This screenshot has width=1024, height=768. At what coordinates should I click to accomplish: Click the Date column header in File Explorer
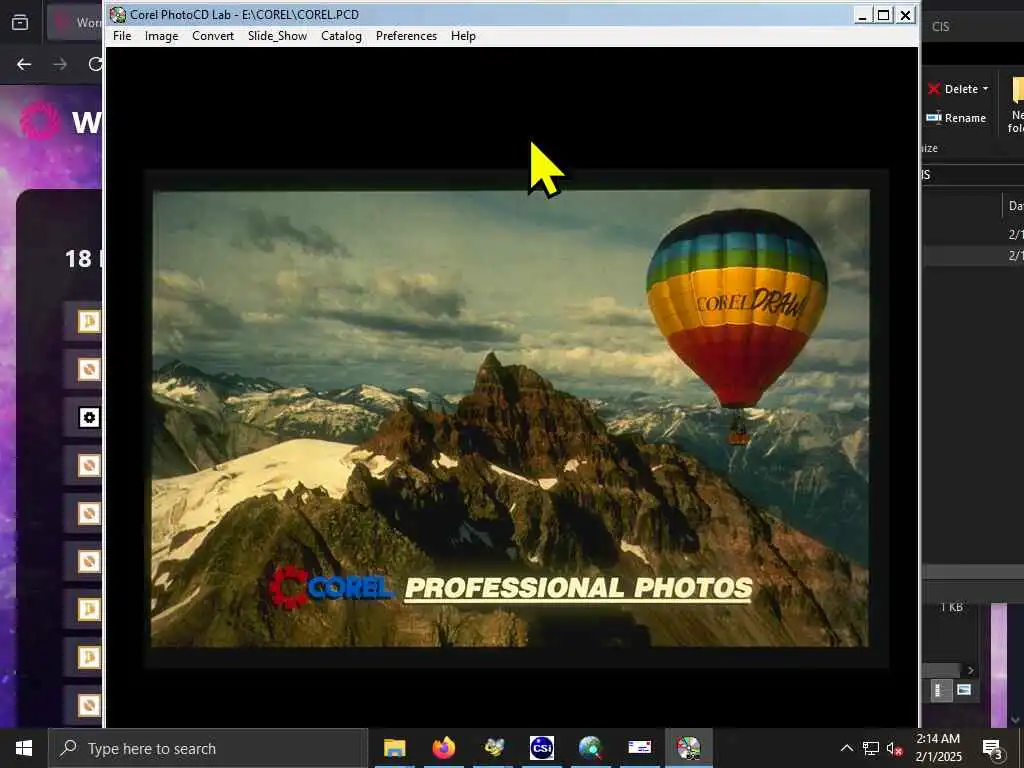1014,206
